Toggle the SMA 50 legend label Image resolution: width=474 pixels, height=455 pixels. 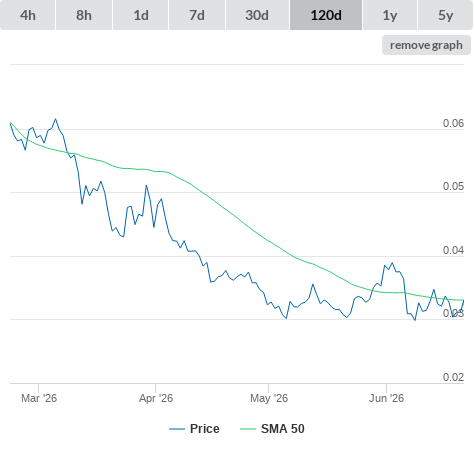[x=283, y=429]
